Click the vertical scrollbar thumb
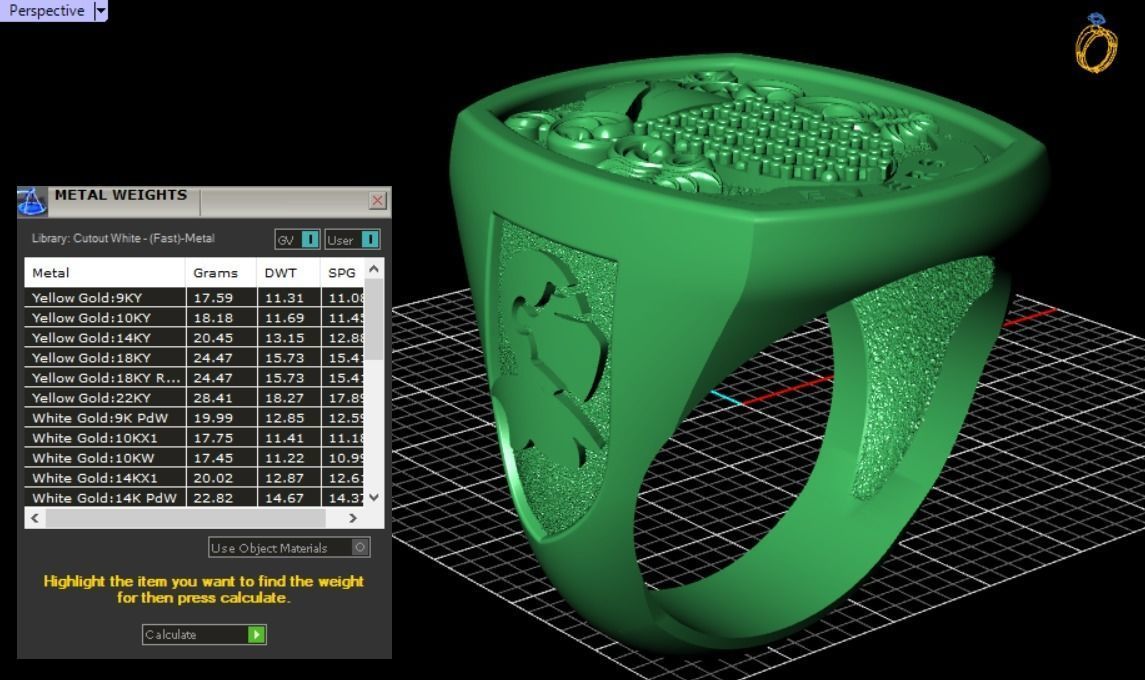This screenshot has width=1145, height=680. (374, 319)
